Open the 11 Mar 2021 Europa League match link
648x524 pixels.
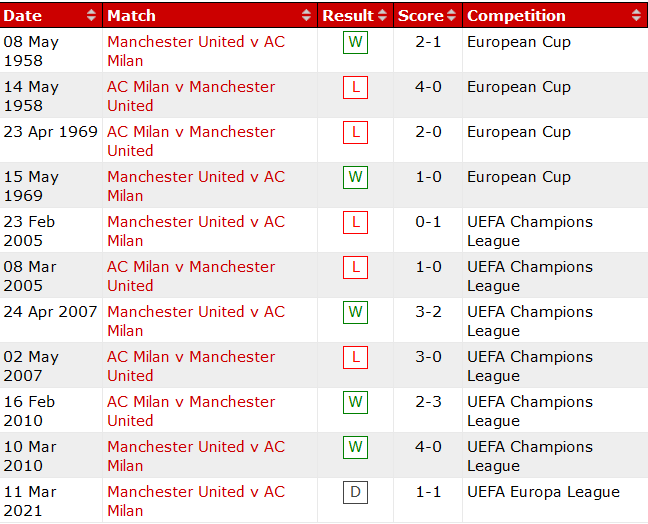[x=195, y=492]
